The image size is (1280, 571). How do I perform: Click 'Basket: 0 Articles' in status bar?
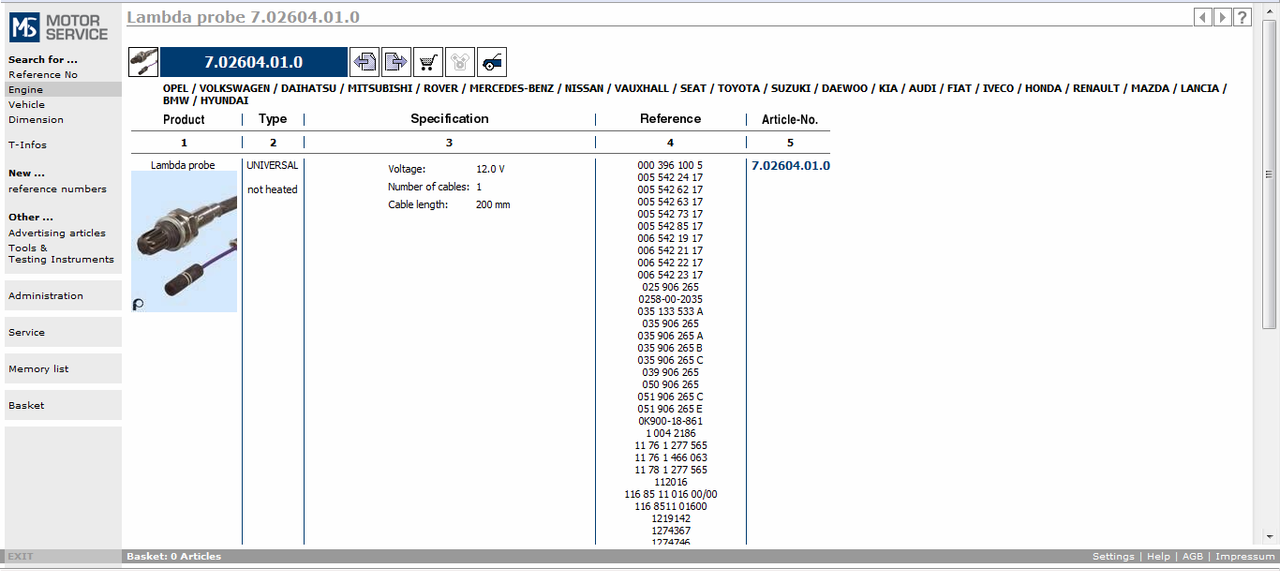point(174,556)
